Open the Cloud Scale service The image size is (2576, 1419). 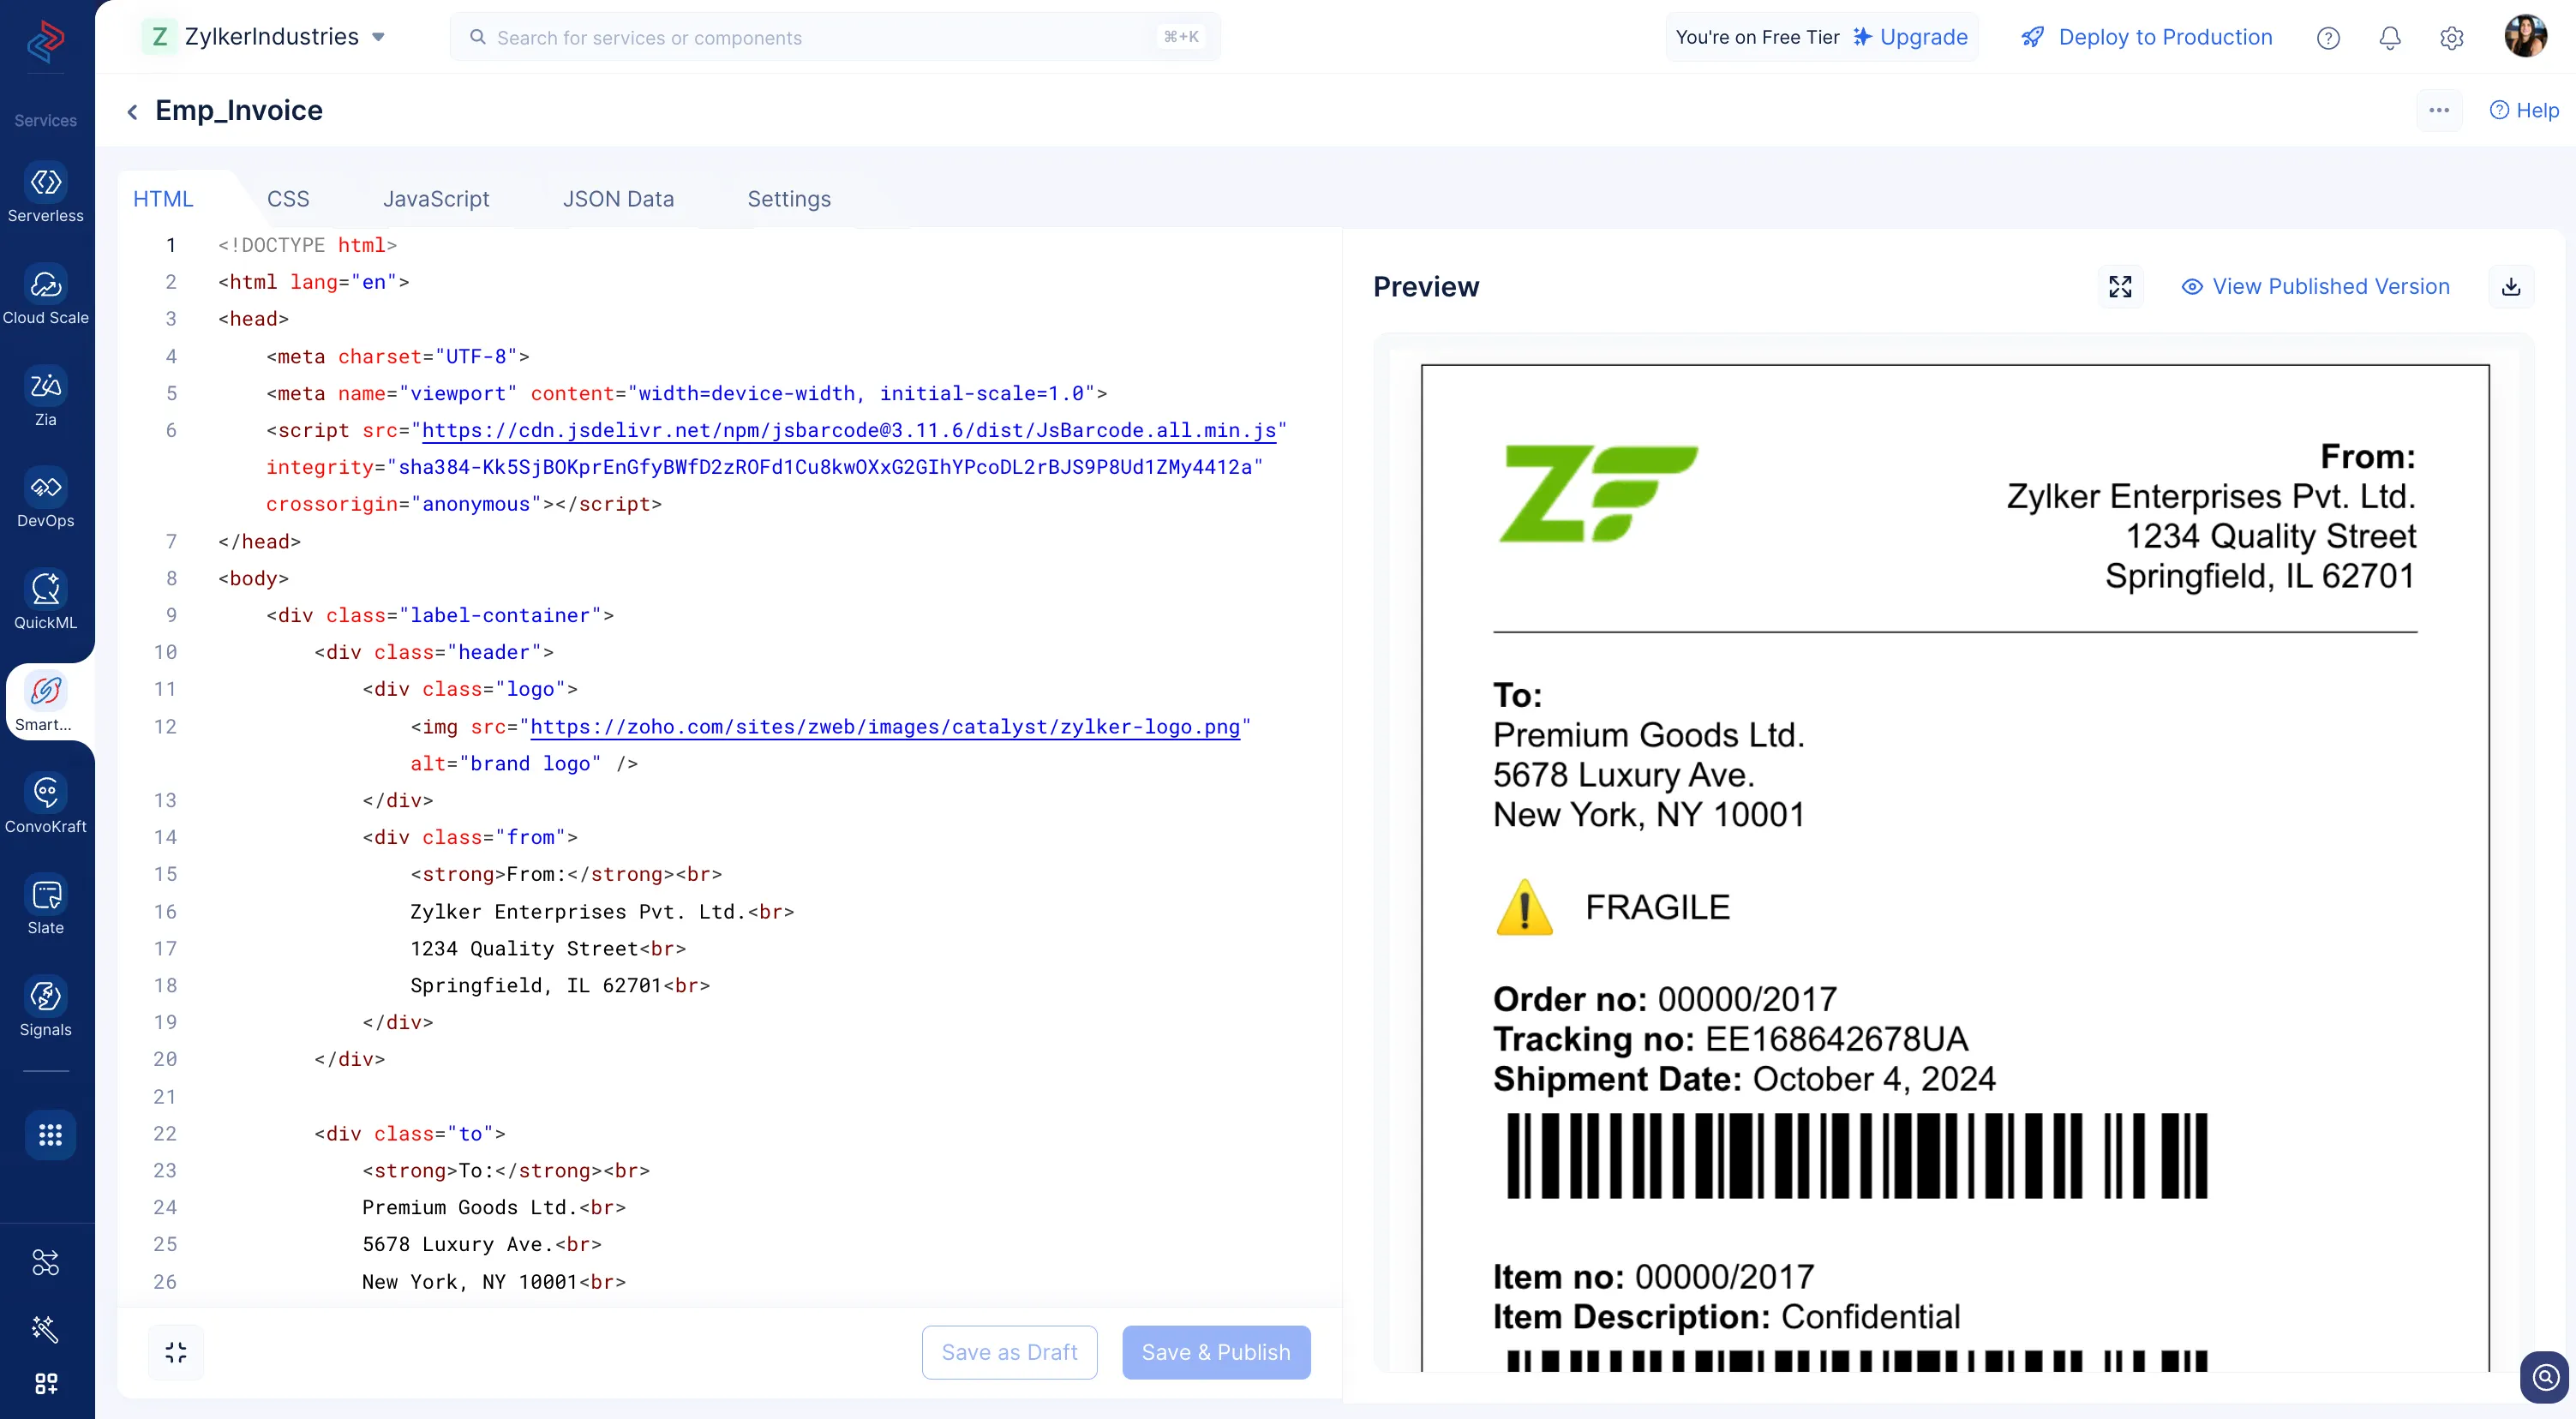click(45, 294)
